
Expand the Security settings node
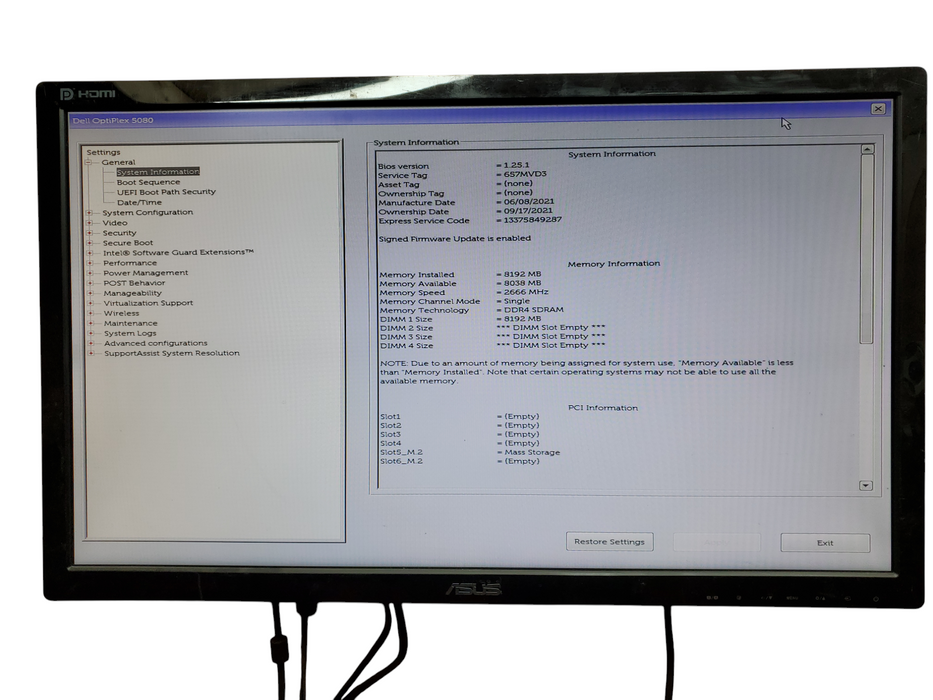click(89, 233)
